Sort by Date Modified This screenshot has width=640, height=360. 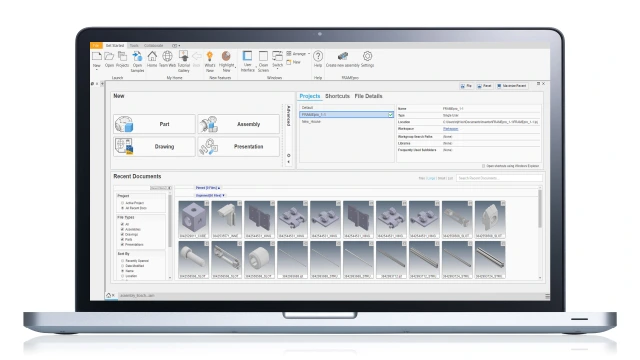[122, 266]
